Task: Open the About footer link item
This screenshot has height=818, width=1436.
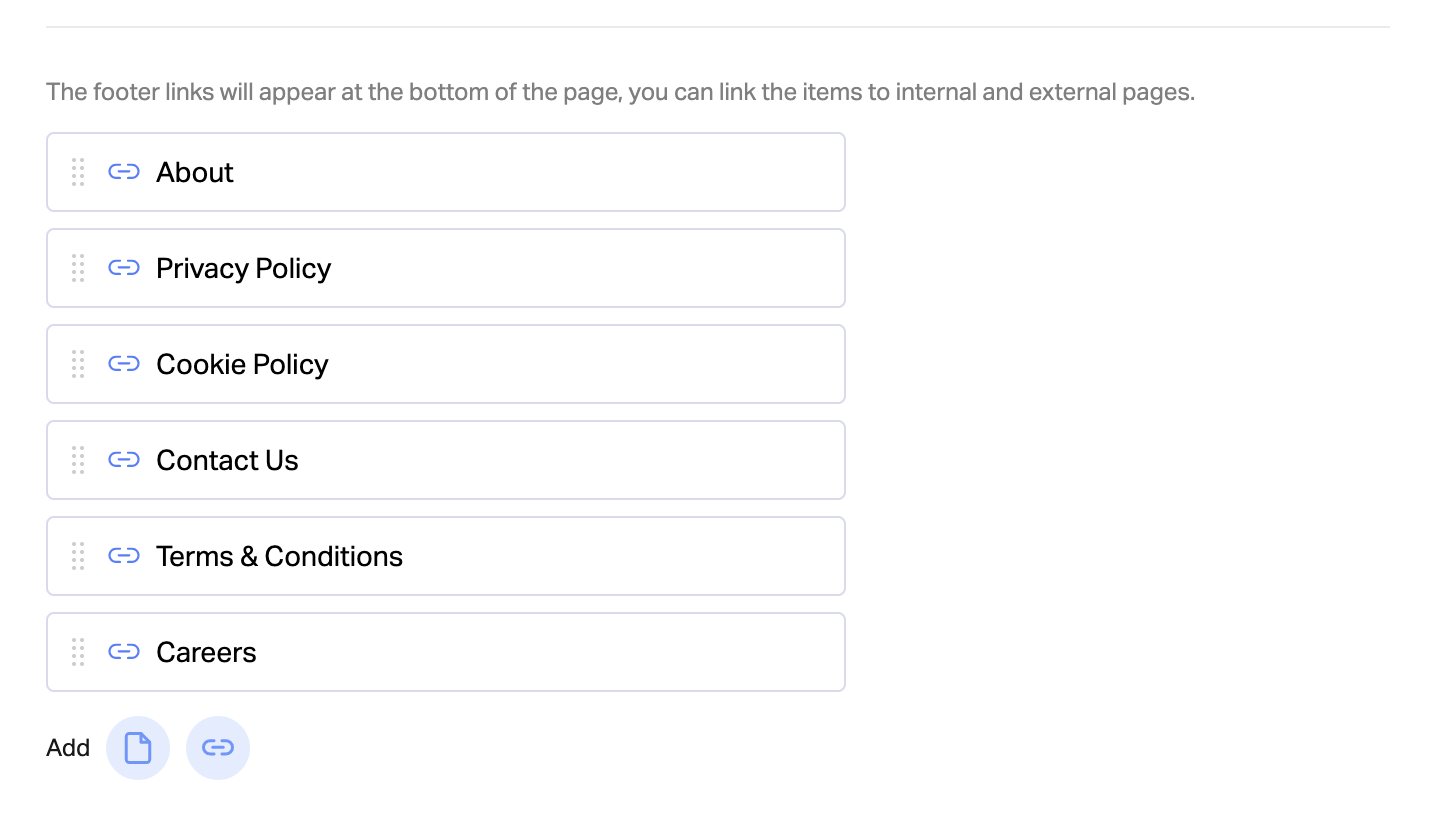Action: coord(446,172)
